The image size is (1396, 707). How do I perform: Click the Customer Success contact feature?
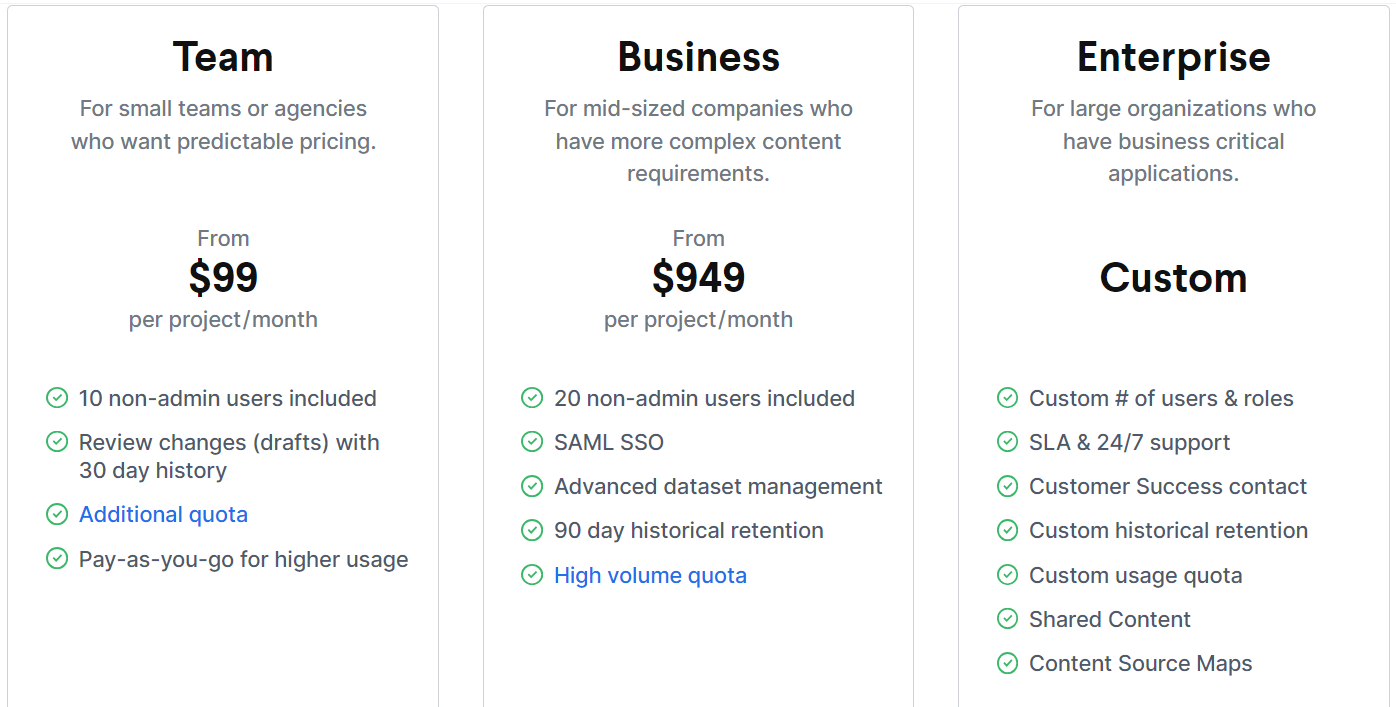pos(1168,486)
